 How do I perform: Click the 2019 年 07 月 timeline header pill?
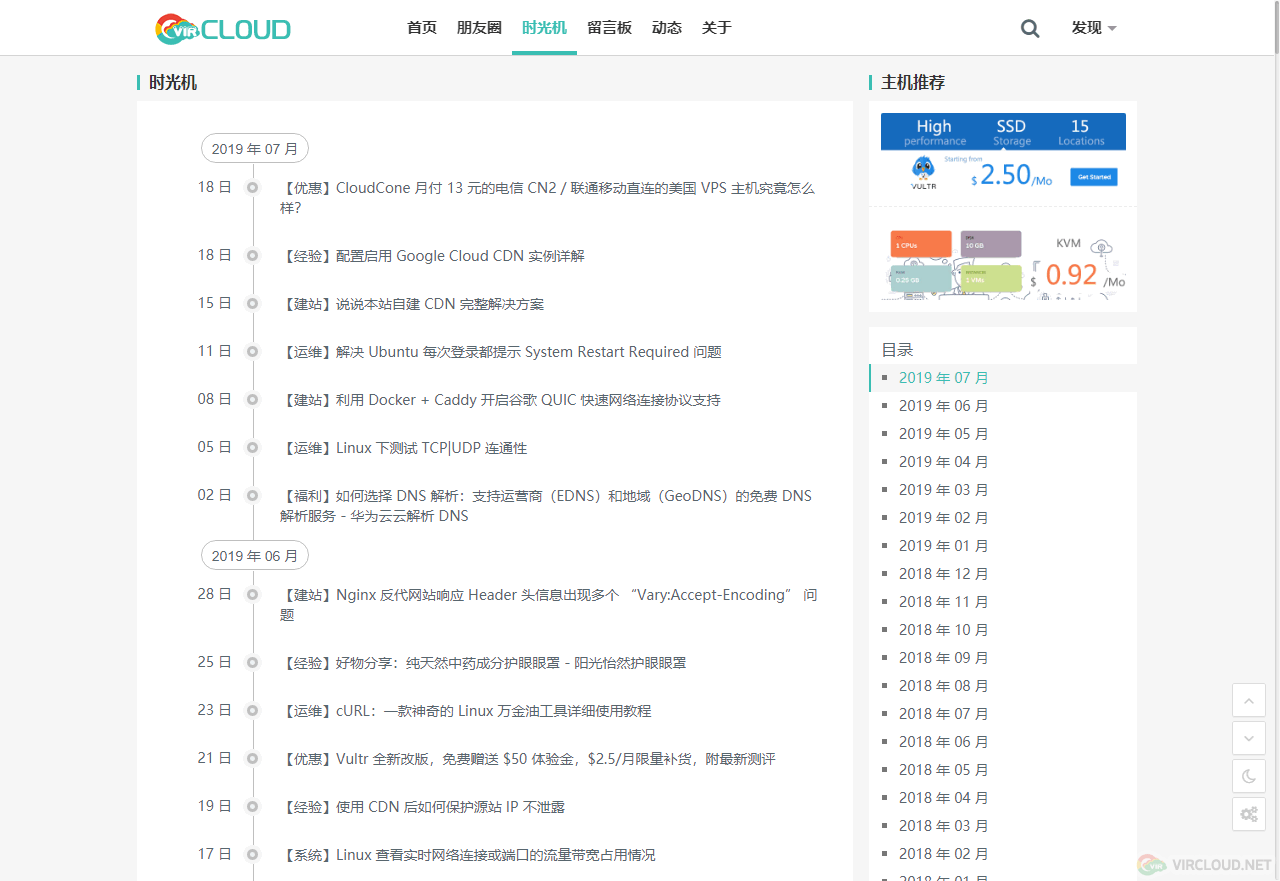click(255, 149)
